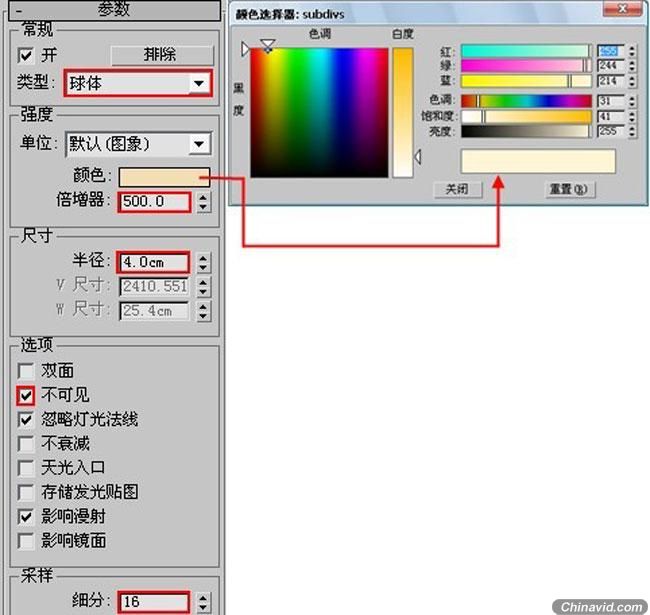Enable the 影响镜面 checkbox
The width and height of the screenshot is (650, 615).
[26, 541]
